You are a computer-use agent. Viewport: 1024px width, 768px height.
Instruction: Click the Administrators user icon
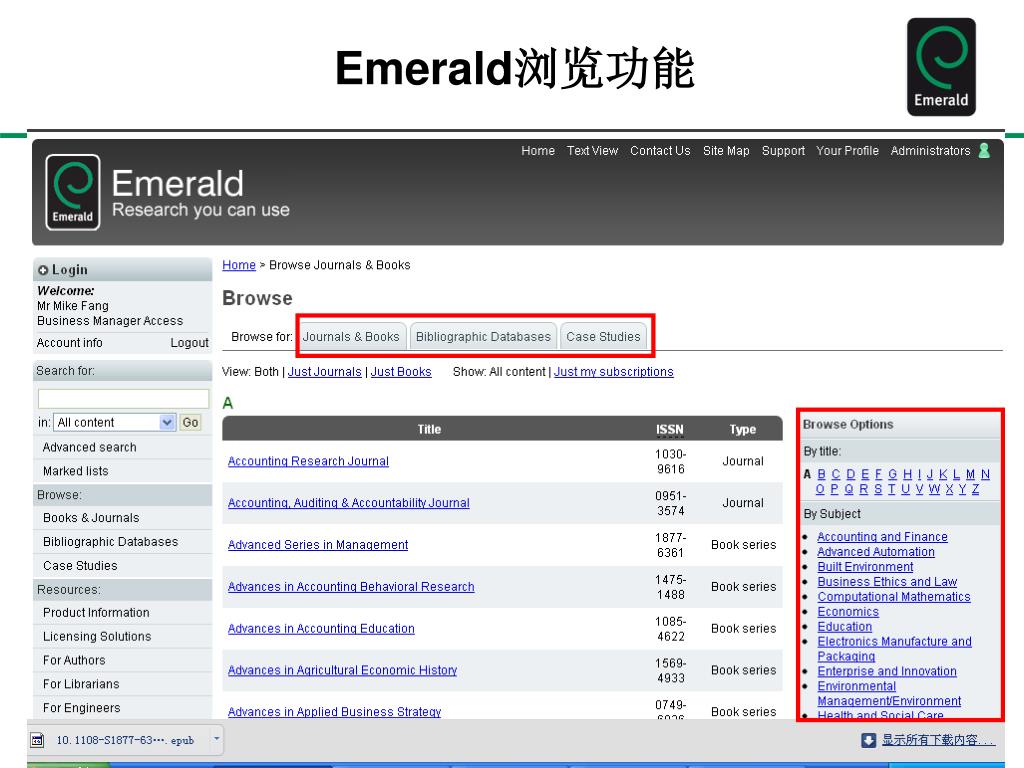tap(984, 151)
